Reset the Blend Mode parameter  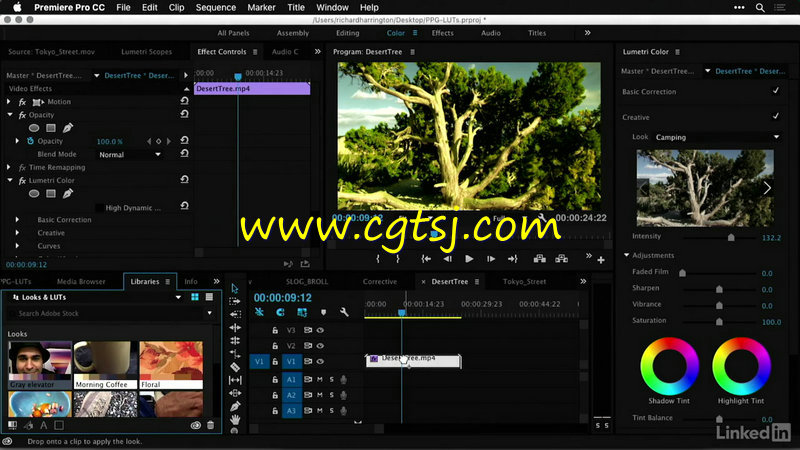click(x=184, y=154)
